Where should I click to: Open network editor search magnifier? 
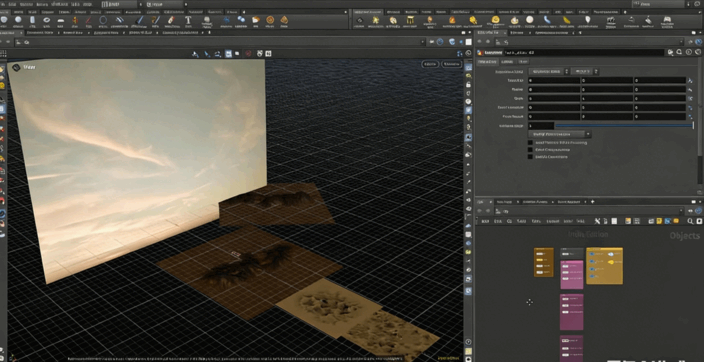tap(690, 221)
